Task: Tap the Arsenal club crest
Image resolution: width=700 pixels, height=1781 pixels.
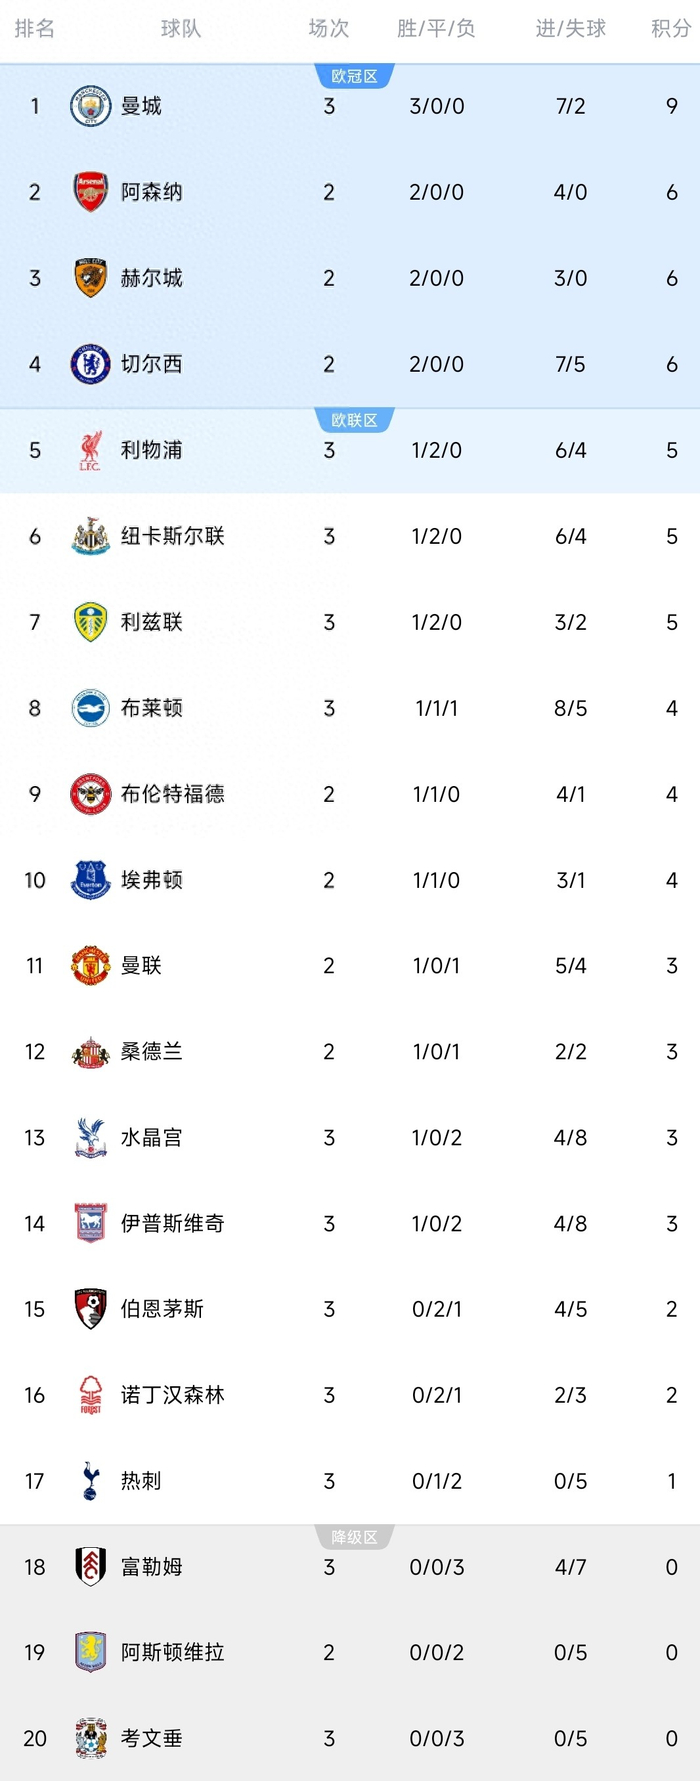Action: point(90,192)
